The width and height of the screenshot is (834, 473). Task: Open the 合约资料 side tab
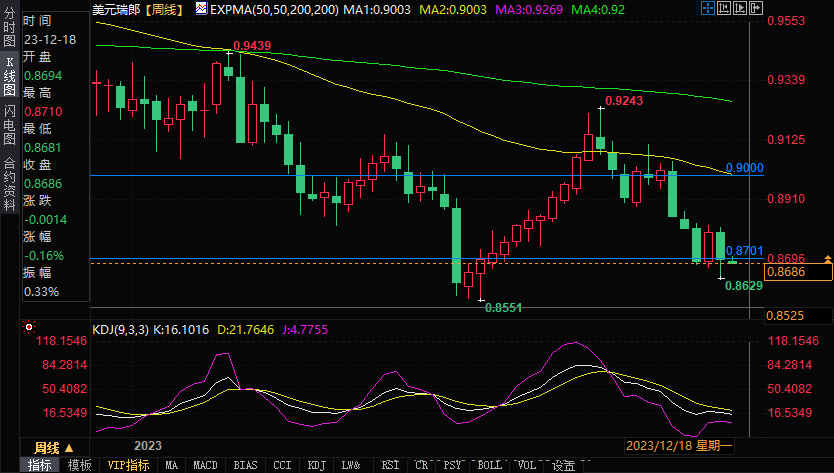(x=9, y=176)
